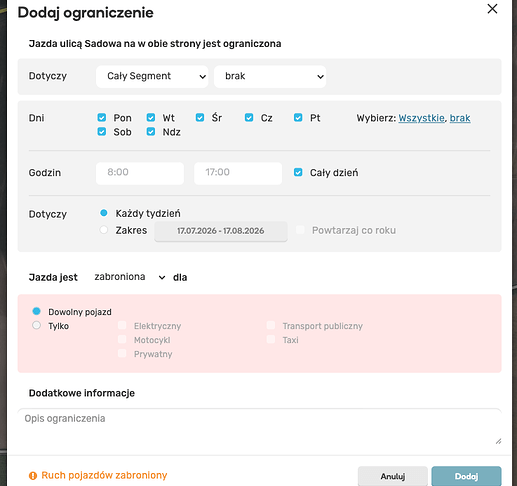Click the Dni label
The width and height of the screenshot is (517, 486).
pyautogui.click(x=36, y=118)
